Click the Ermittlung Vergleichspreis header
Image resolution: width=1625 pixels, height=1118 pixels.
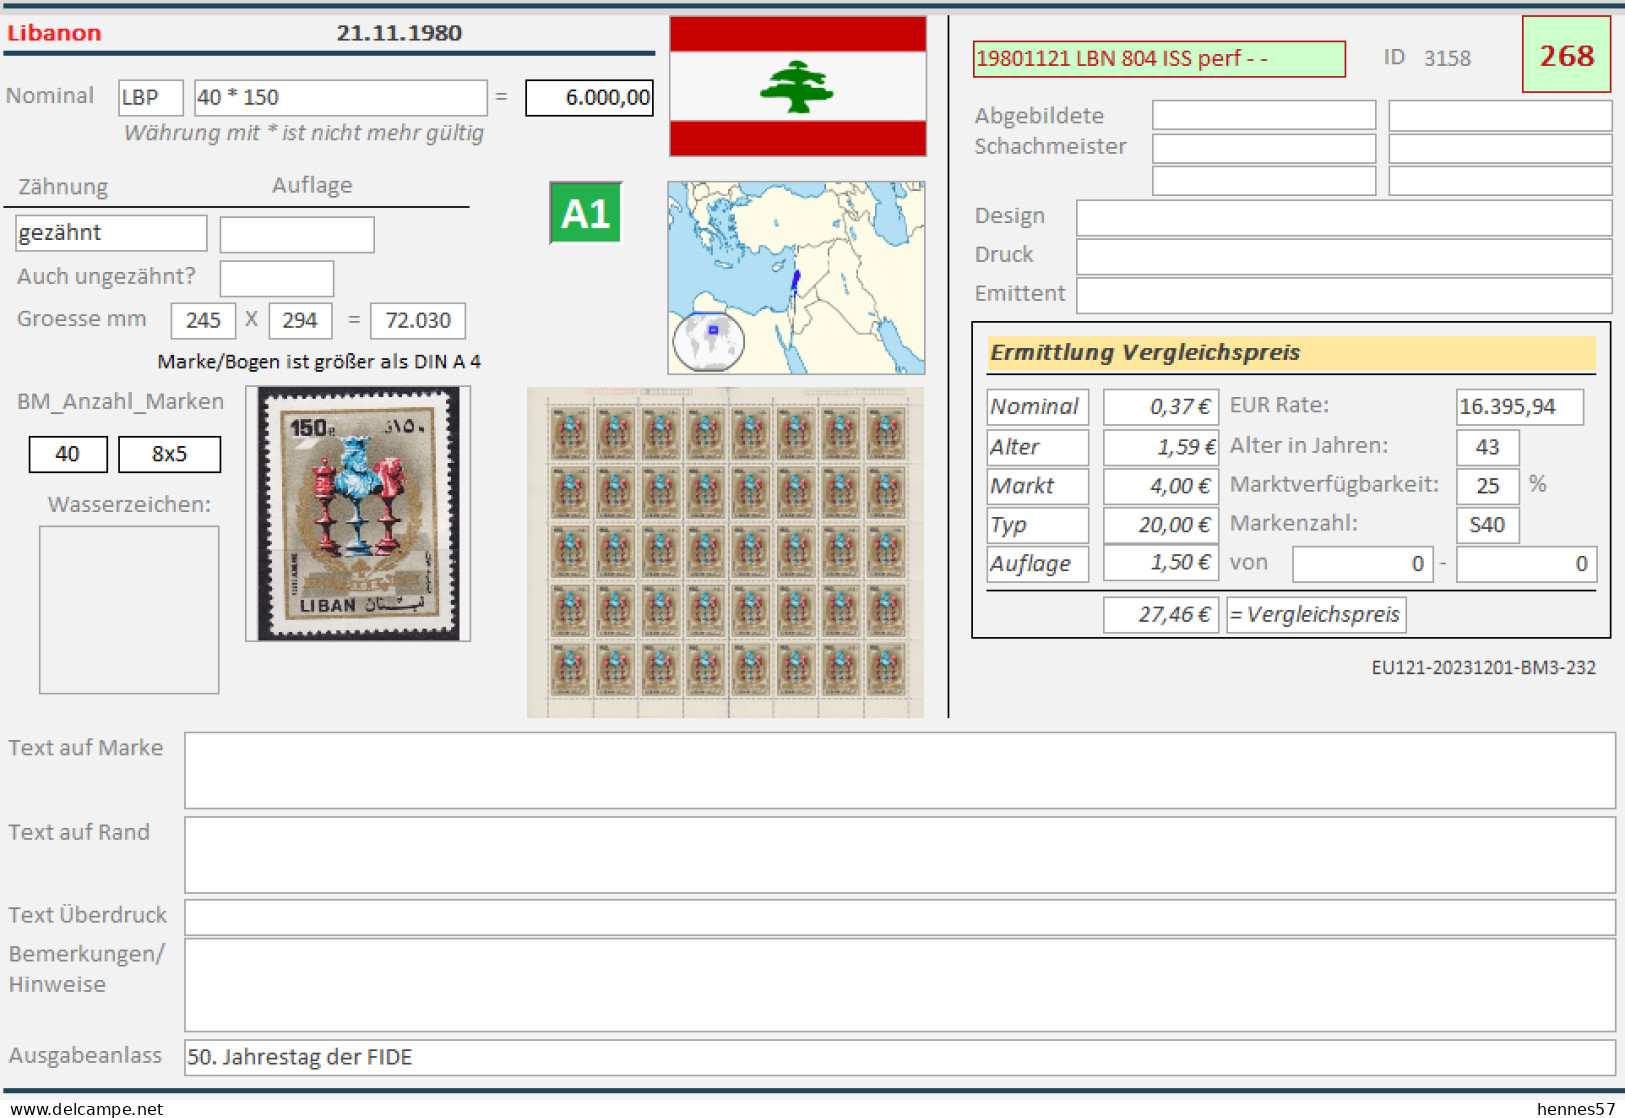click(x=1291, y=353)
